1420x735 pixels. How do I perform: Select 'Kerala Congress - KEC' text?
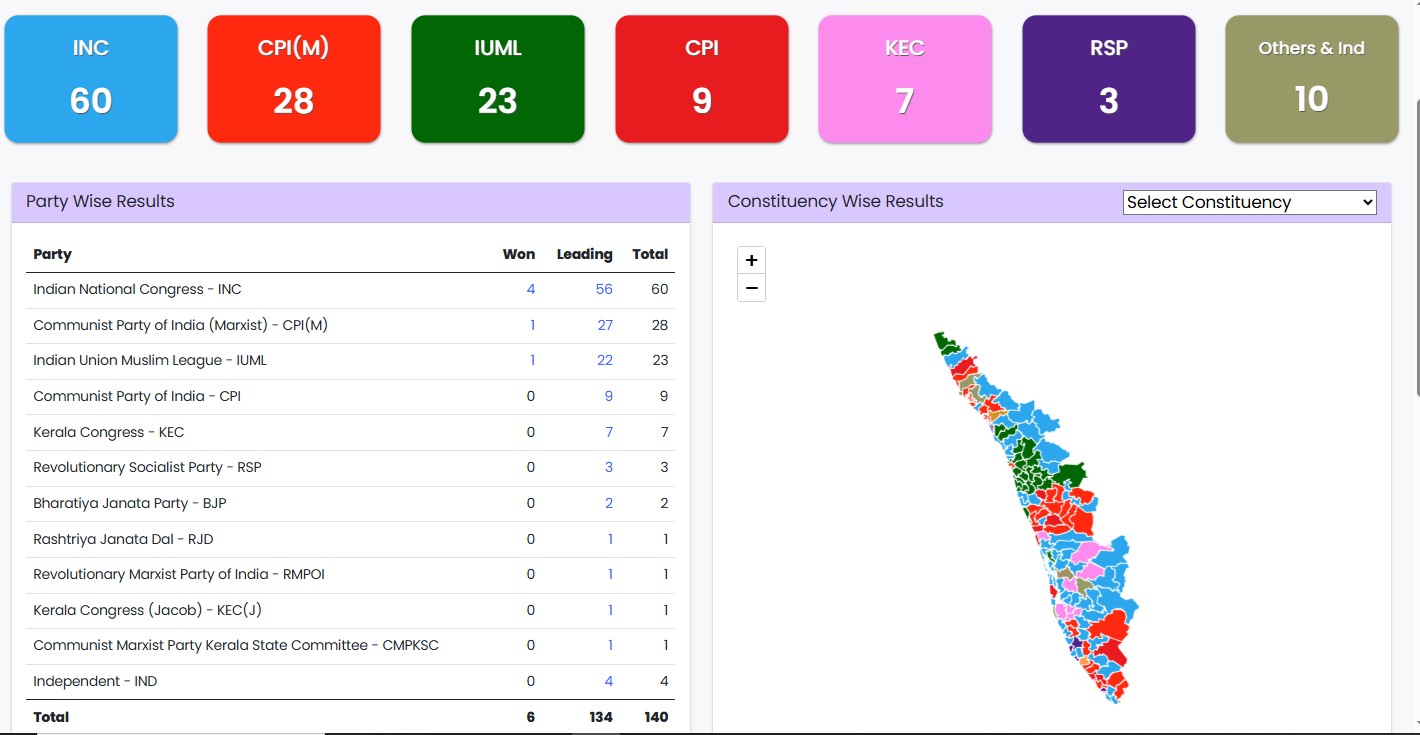108,432
